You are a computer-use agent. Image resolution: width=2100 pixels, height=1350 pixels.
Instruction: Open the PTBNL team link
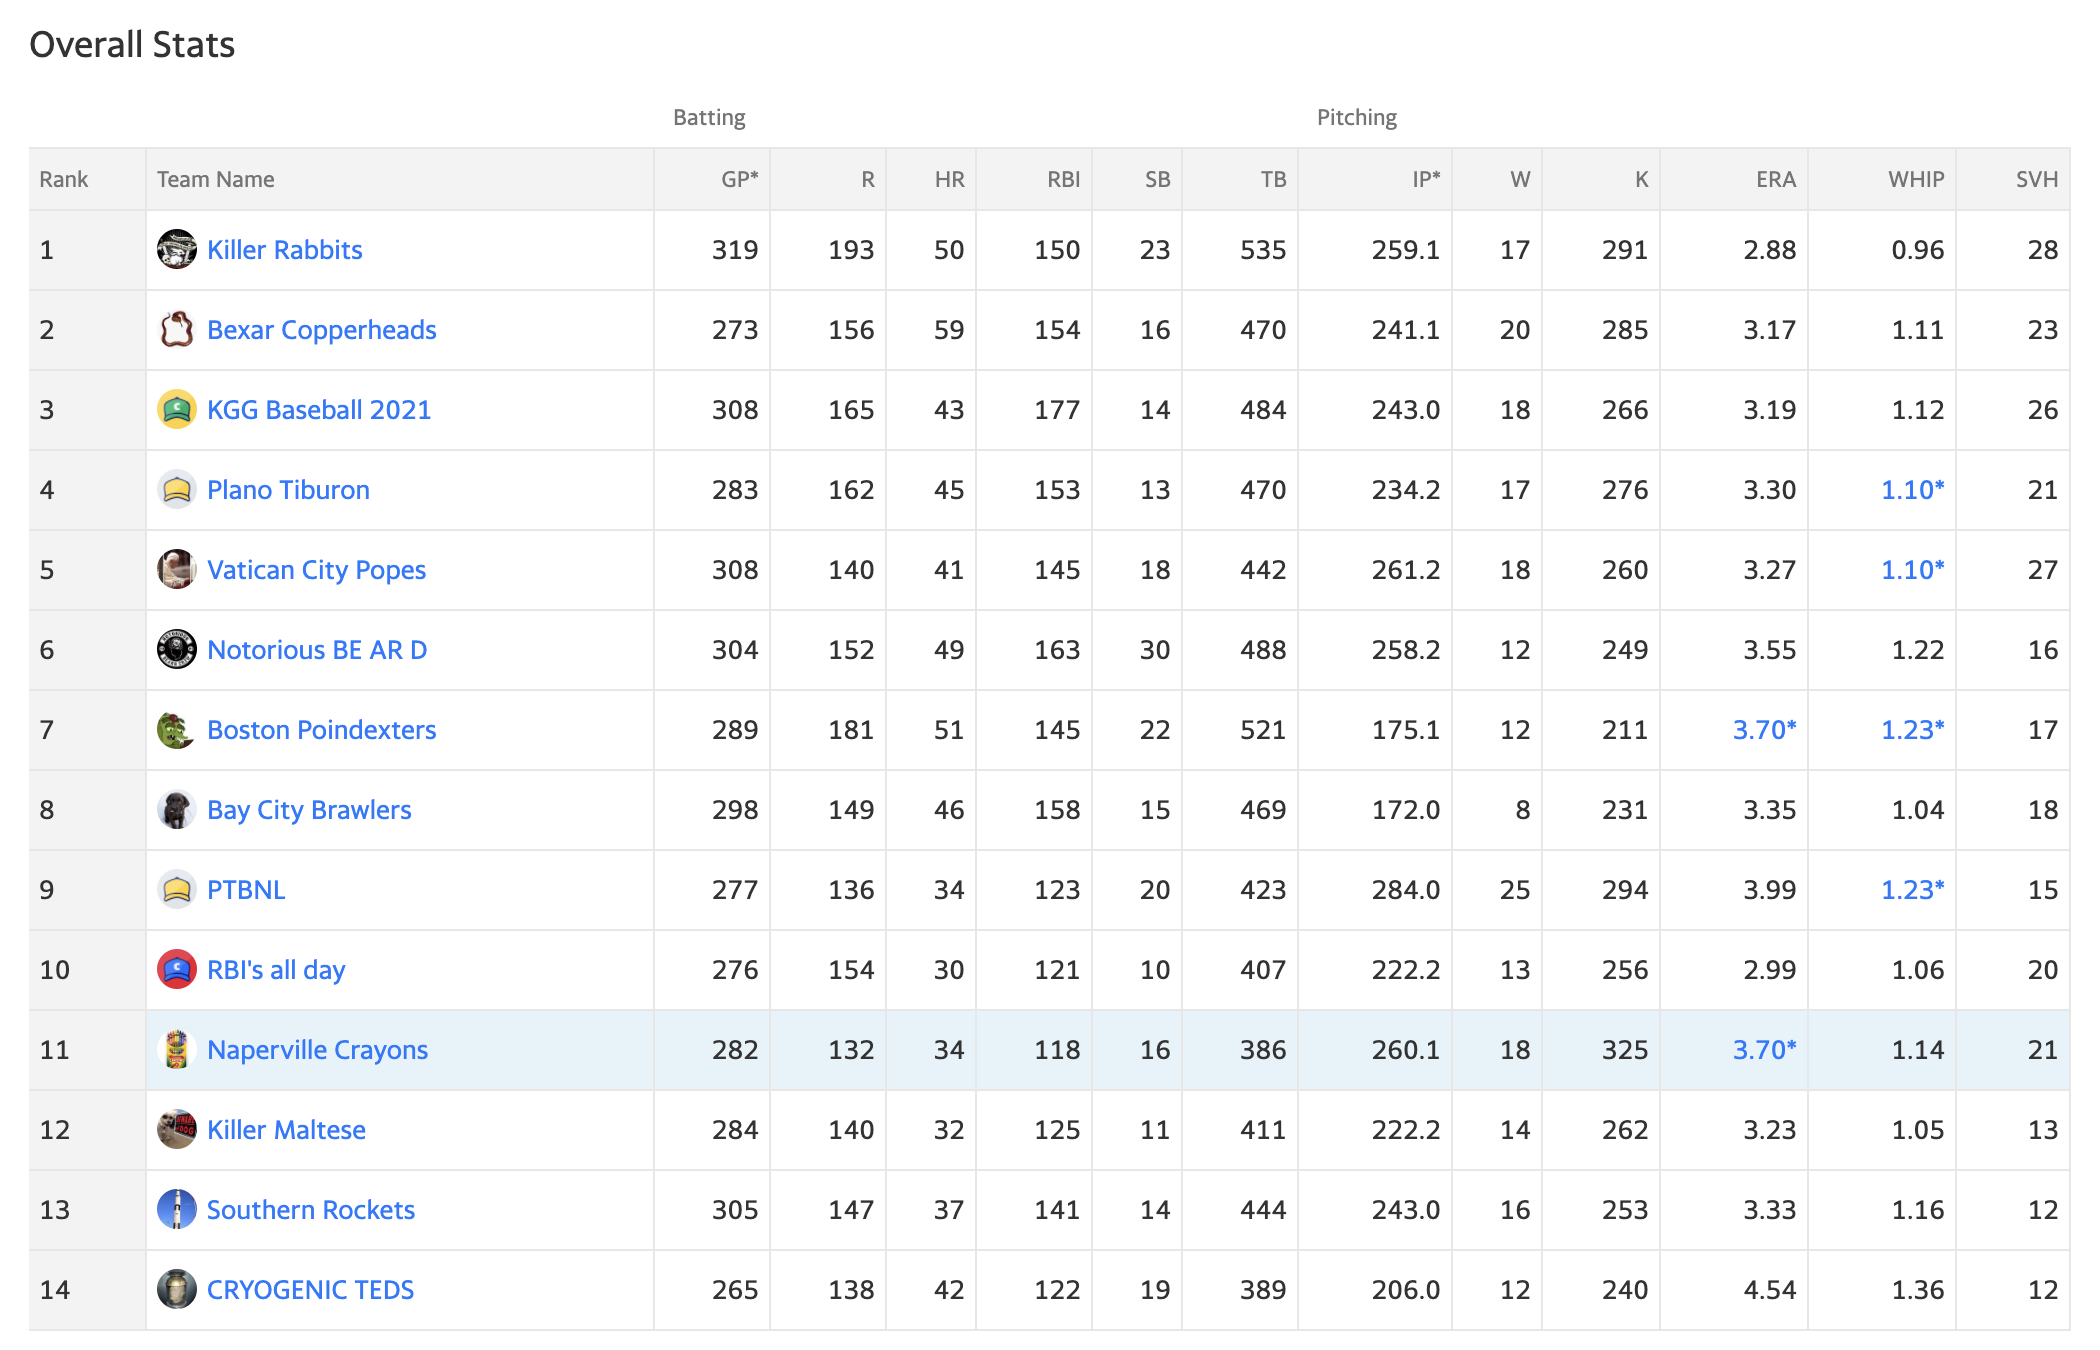click(246, 890)
